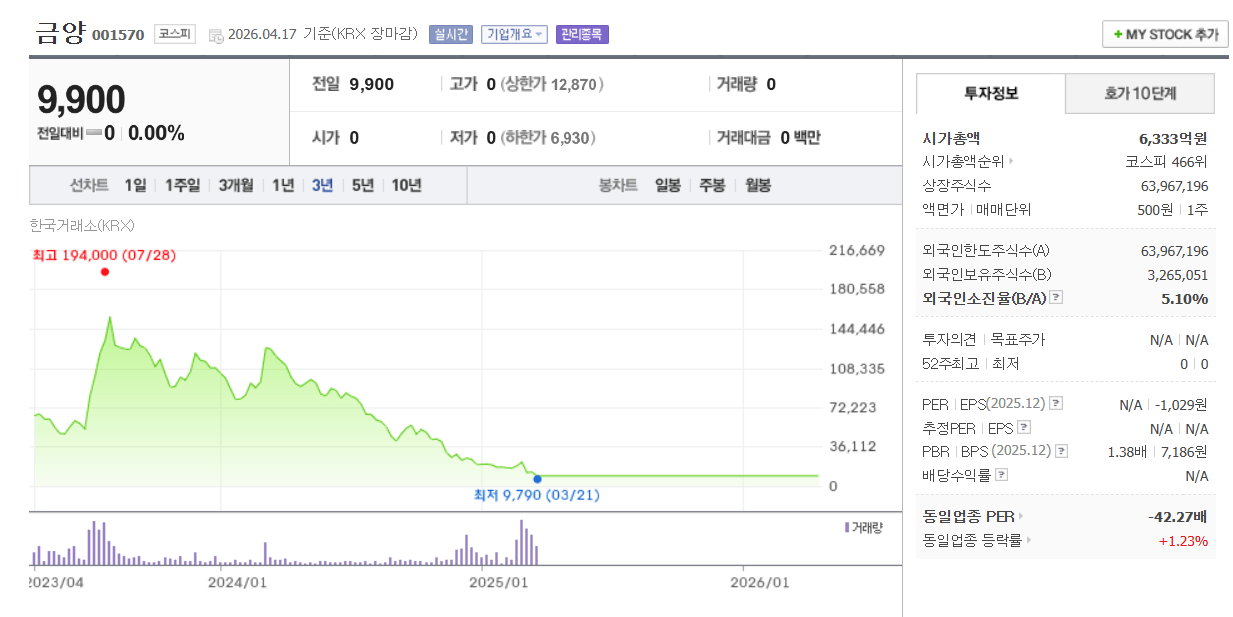Open the 기업개요 dropdown
This screenshot has height=617, width=1233.
click(x=514, y=35)
